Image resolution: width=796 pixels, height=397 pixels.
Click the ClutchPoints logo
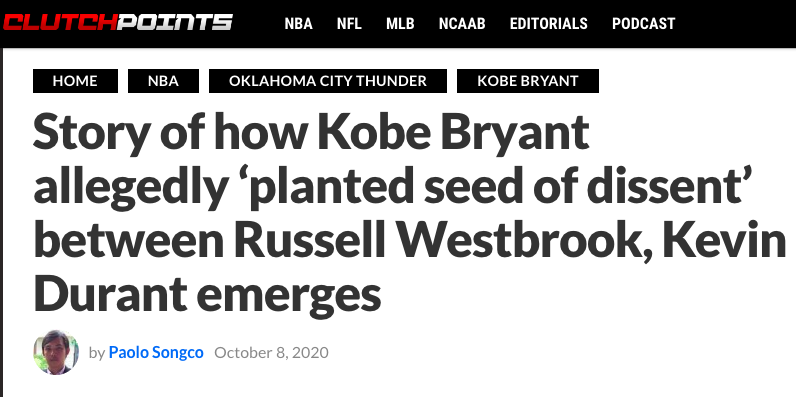coord(118,22)
